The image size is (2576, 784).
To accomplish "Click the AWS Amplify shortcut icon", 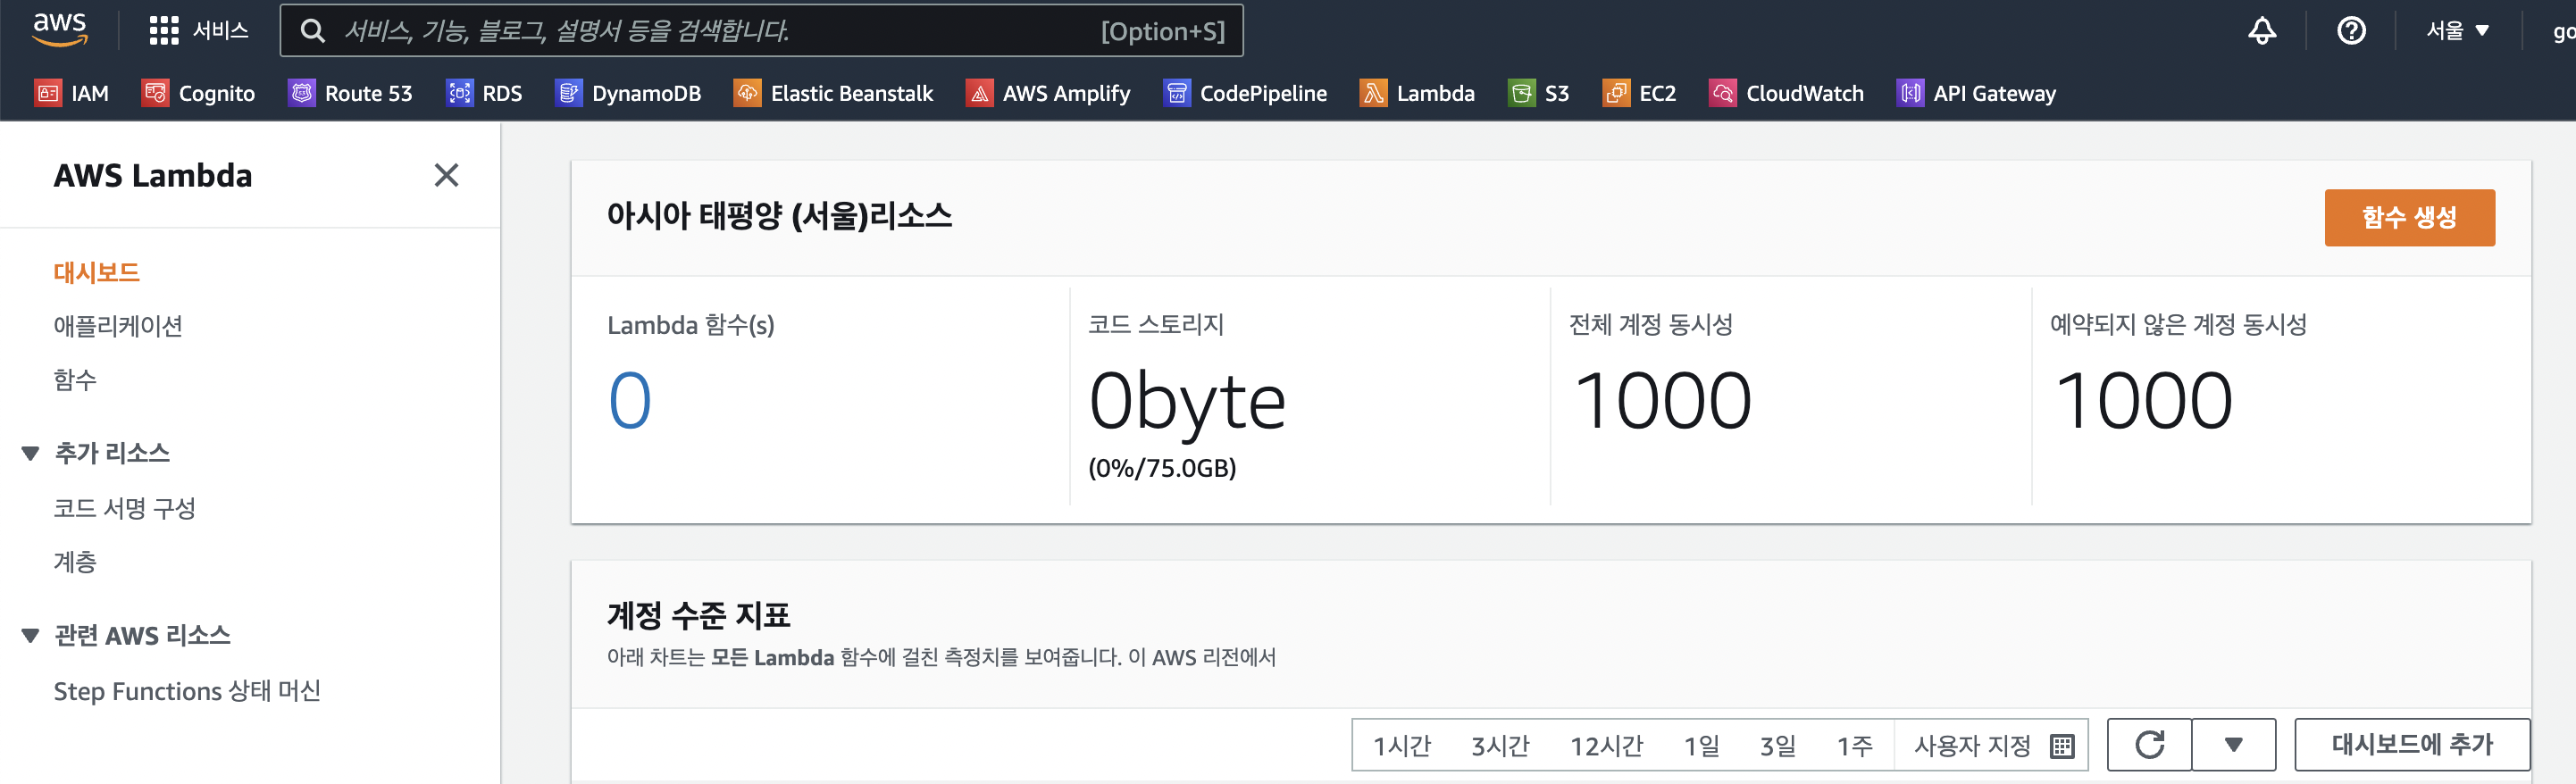I will point(979,93).
